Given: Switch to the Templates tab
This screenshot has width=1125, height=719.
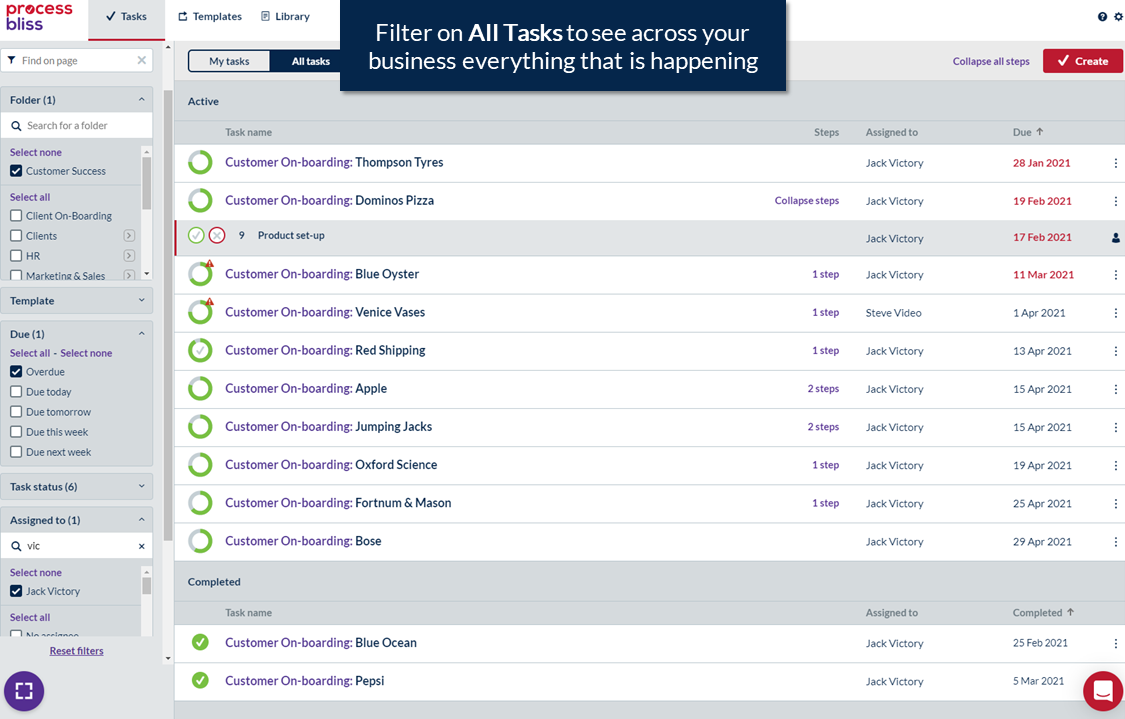Looking at the screenshot, I should (x=210, y=17).
